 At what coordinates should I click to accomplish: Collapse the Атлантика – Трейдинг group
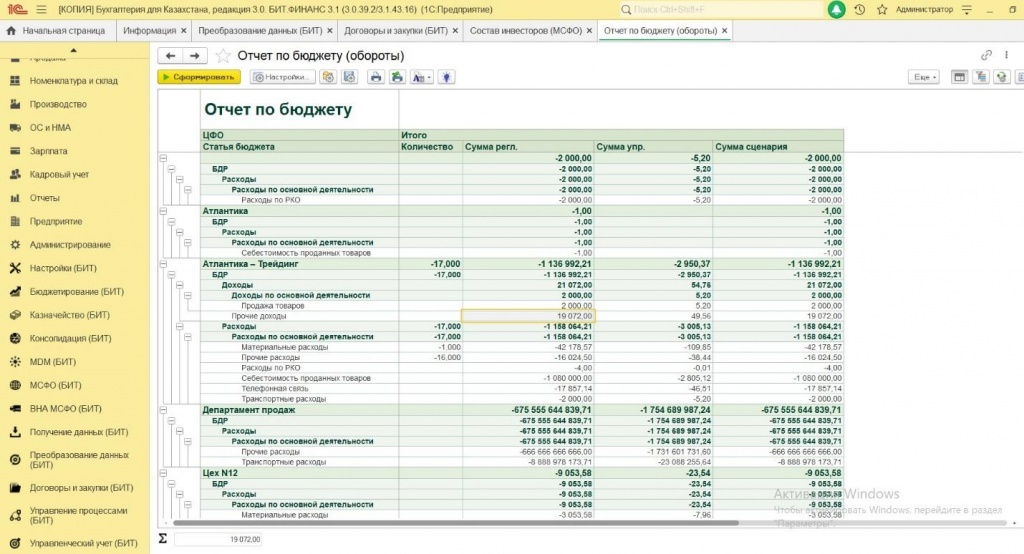click(163, 264)
